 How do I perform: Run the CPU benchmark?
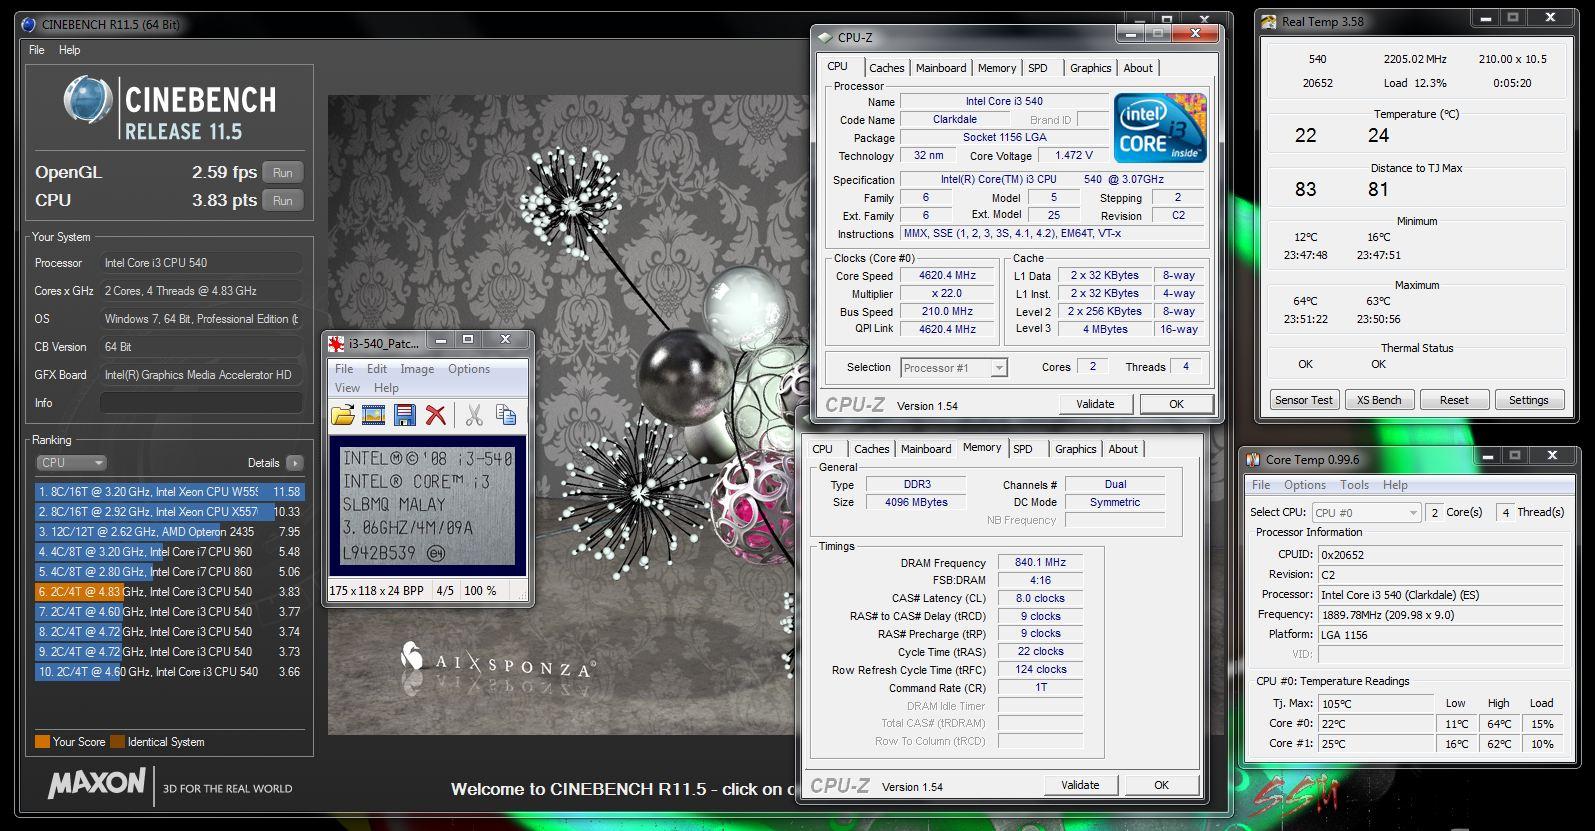pos(283,201)
